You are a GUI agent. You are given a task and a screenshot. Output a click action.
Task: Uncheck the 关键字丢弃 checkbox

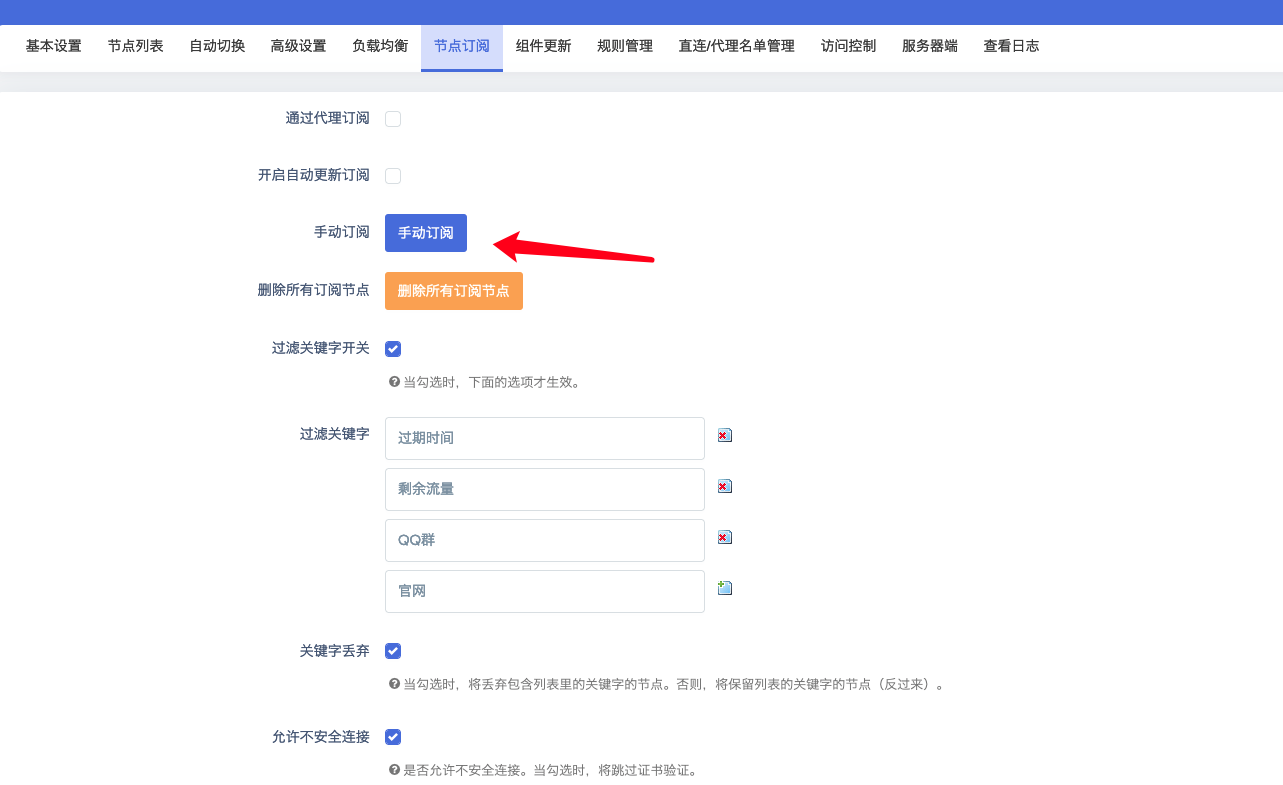(x=393, y=651)
